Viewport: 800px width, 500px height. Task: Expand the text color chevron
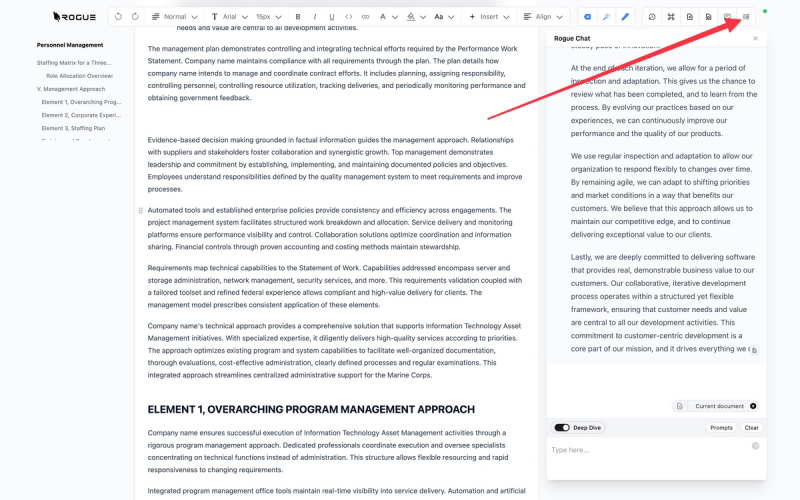pyautogui.click(x=395, y=17)
